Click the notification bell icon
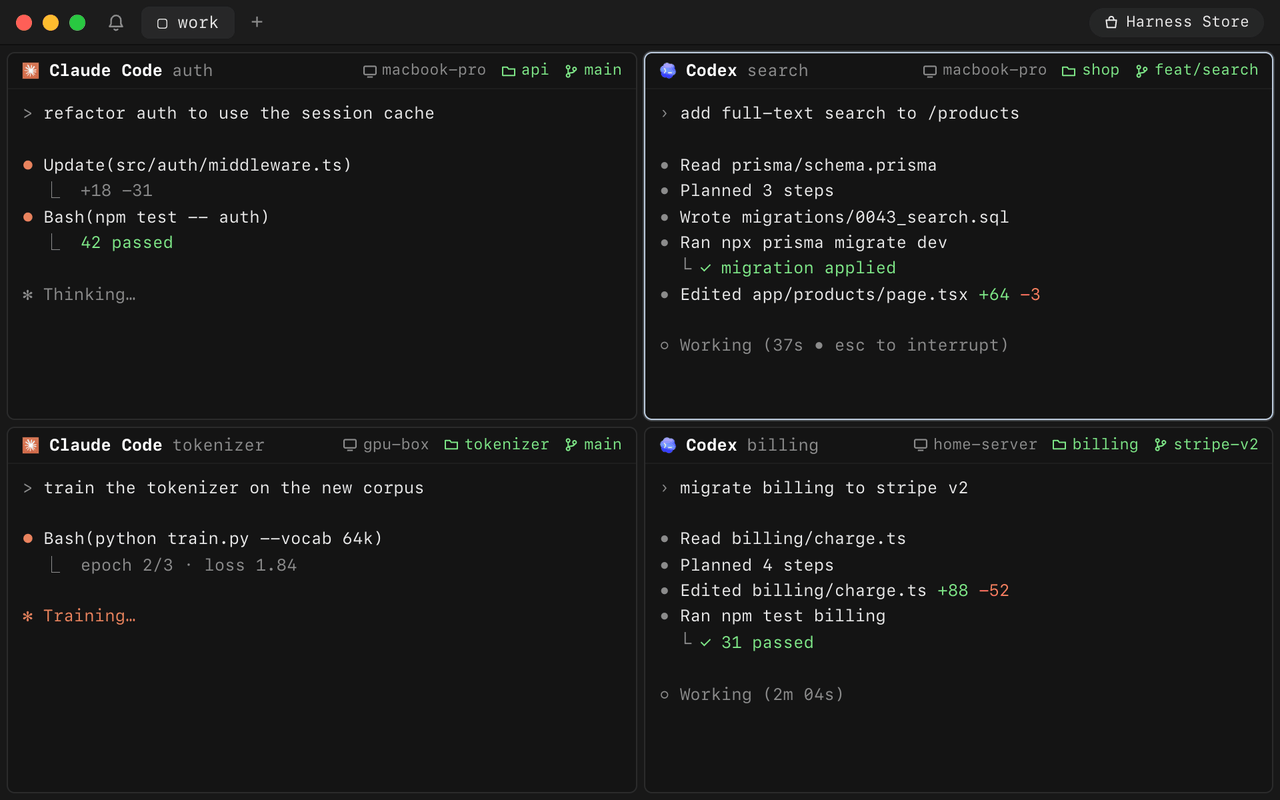 (116, 22)
